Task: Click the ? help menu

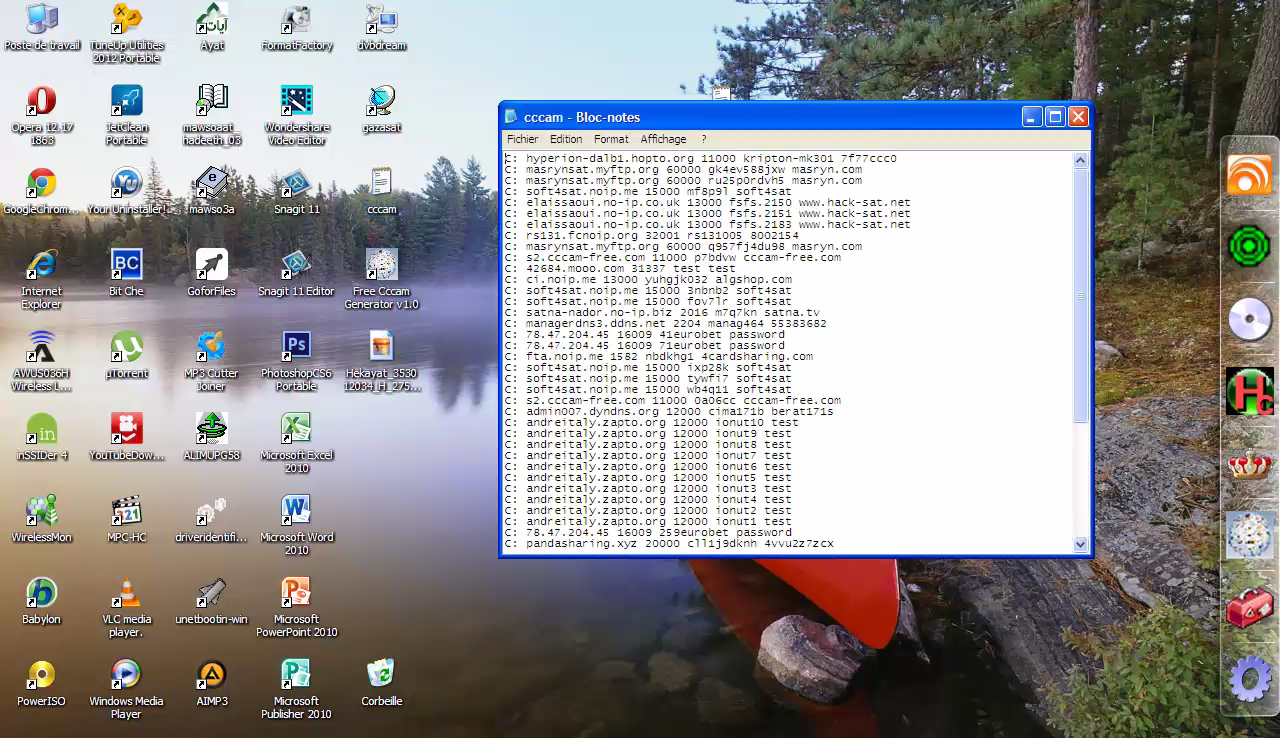Action: point(703,139)
